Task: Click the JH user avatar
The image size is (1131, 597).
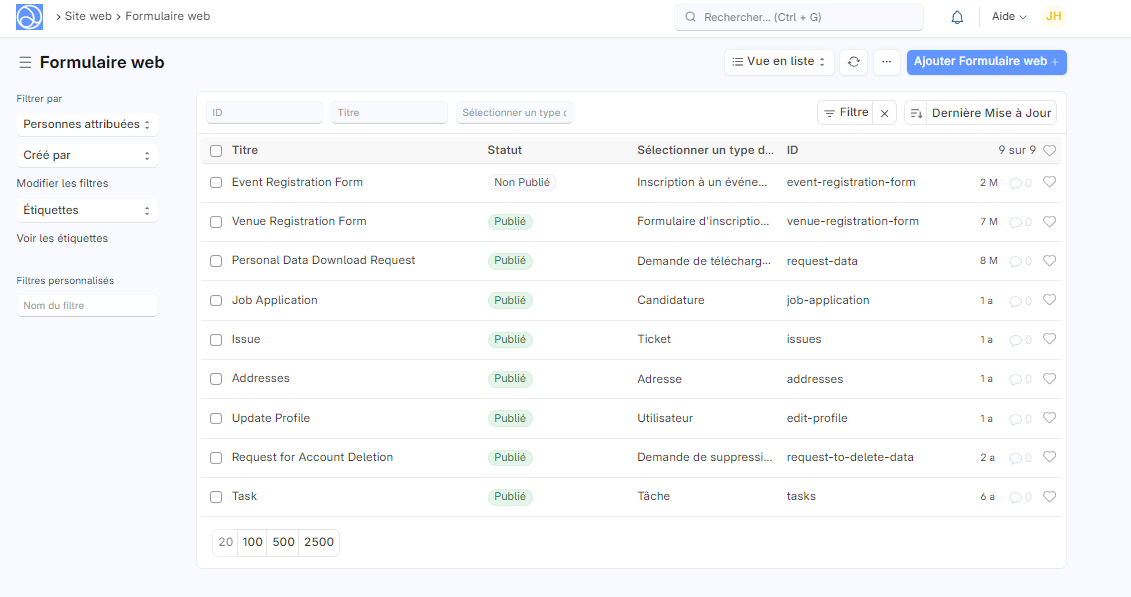Action: [x=1053, y=17]
